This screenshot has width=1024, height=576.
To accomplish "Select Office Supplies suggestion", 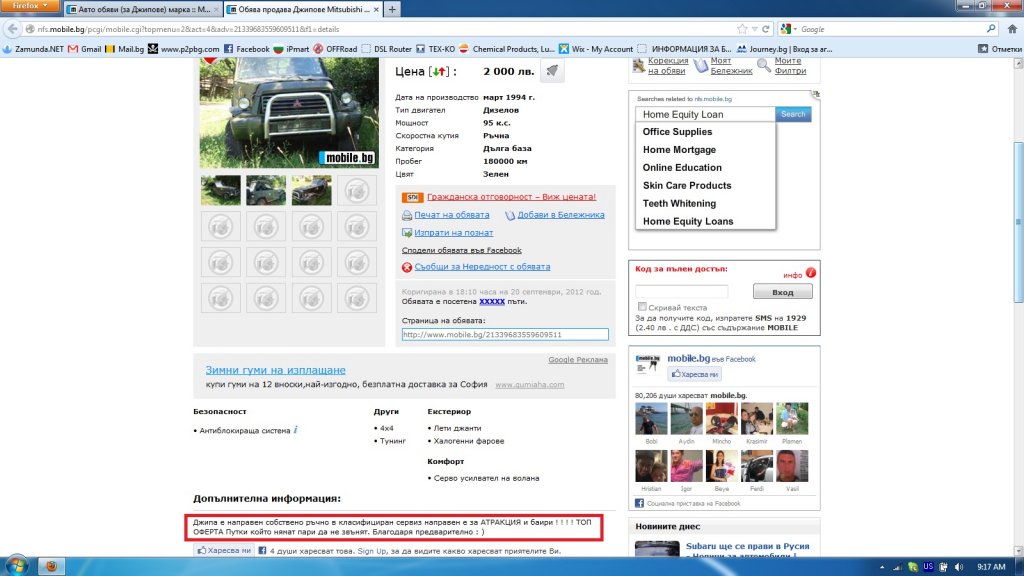I will (x=677, y=132).
